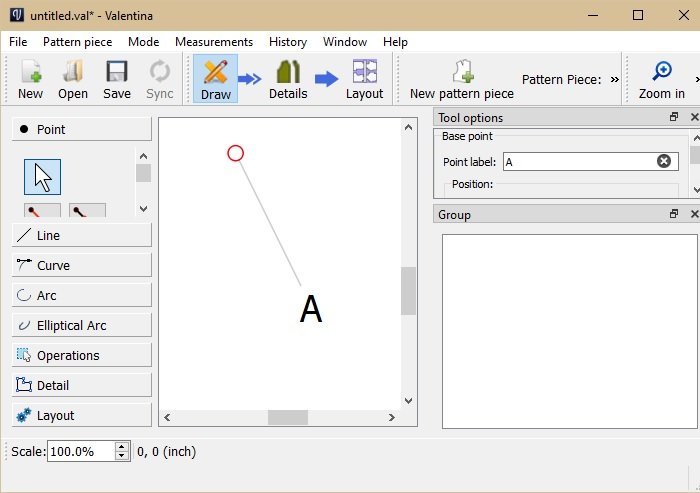Click canvas scroll right arrow

(392, 418)
